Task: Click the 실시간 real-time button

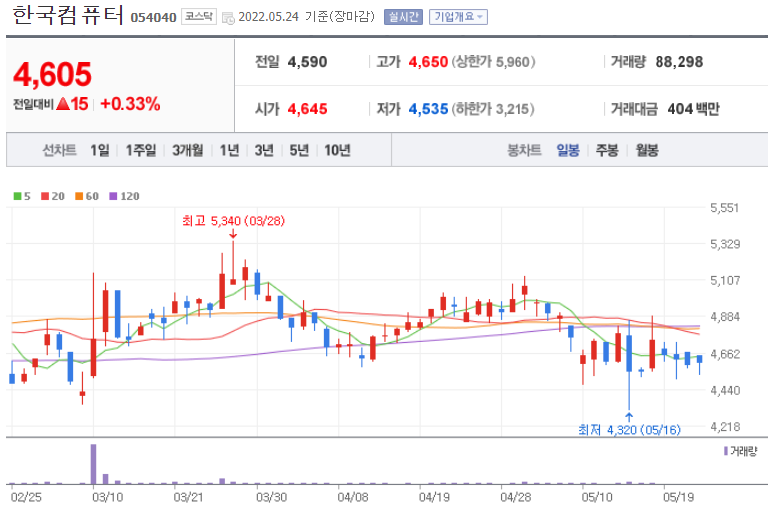Action: (403, 17)
